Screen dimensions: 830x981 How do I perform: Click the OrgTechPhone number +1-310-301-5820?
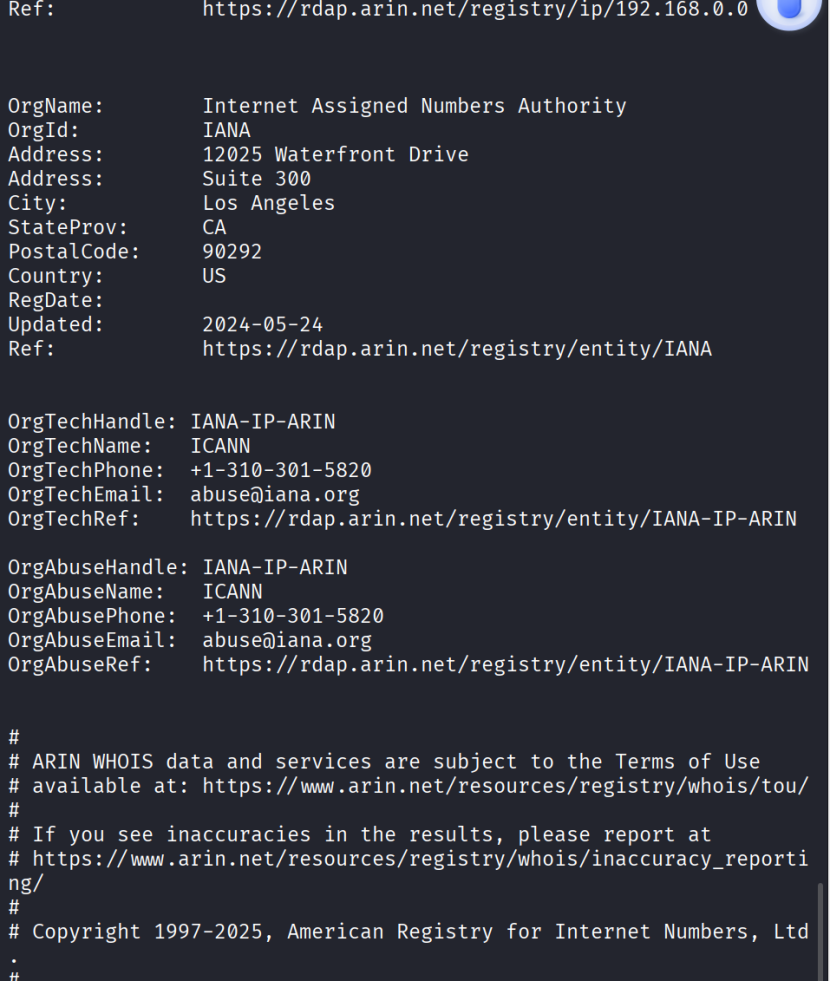click(x=281, y=470)
